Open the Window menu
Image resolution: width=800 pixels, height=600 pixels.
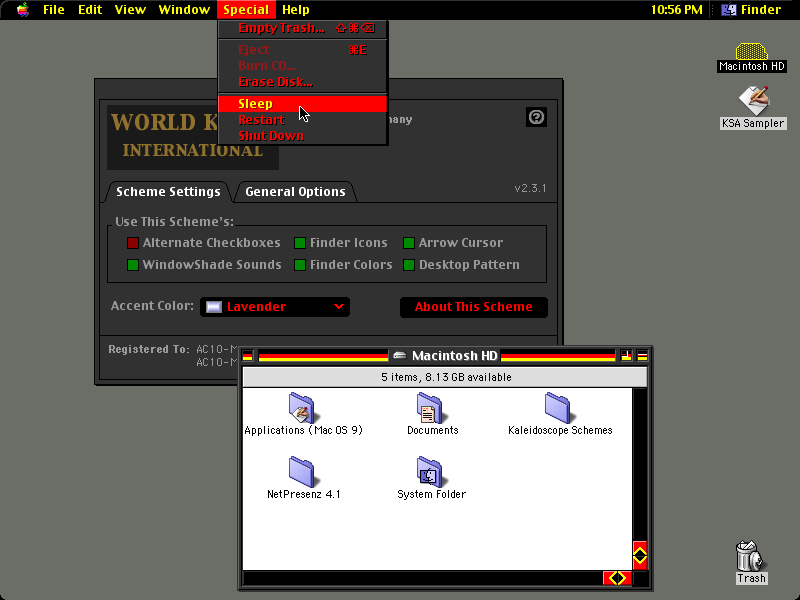pos(184,10)
